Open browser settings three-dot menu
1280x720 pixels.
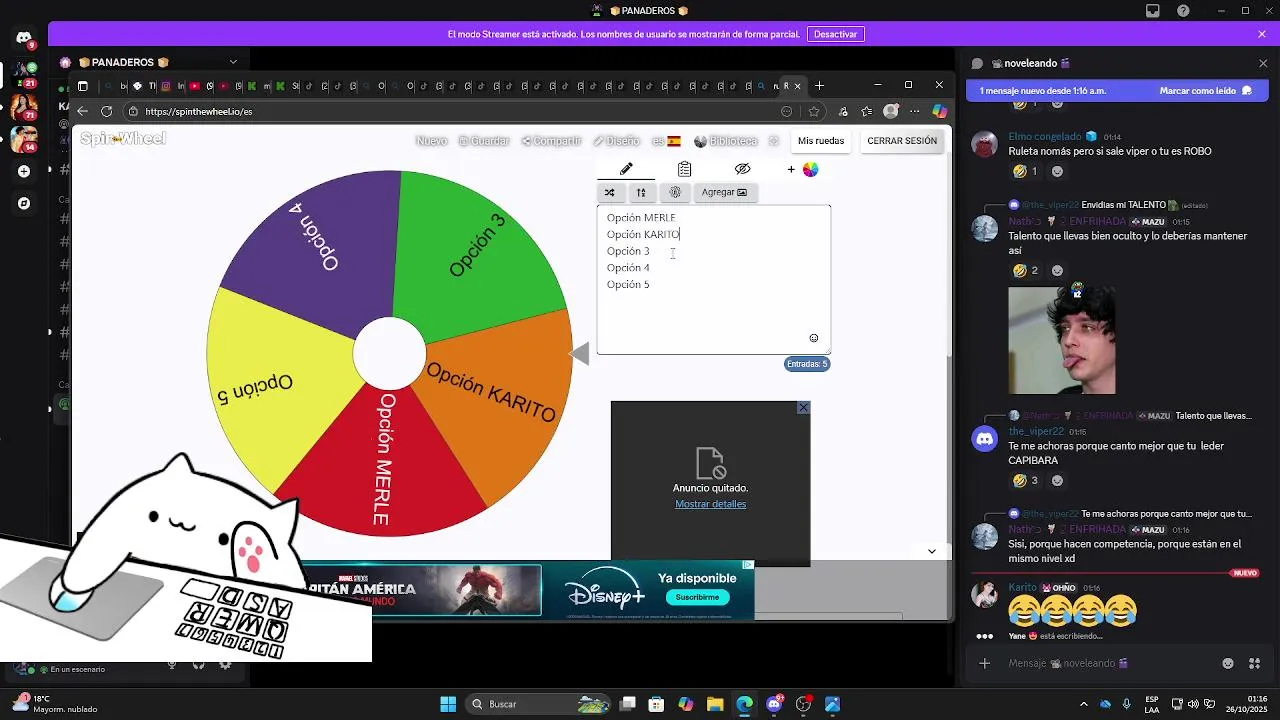pyautogui.click(x=915, y=111)
